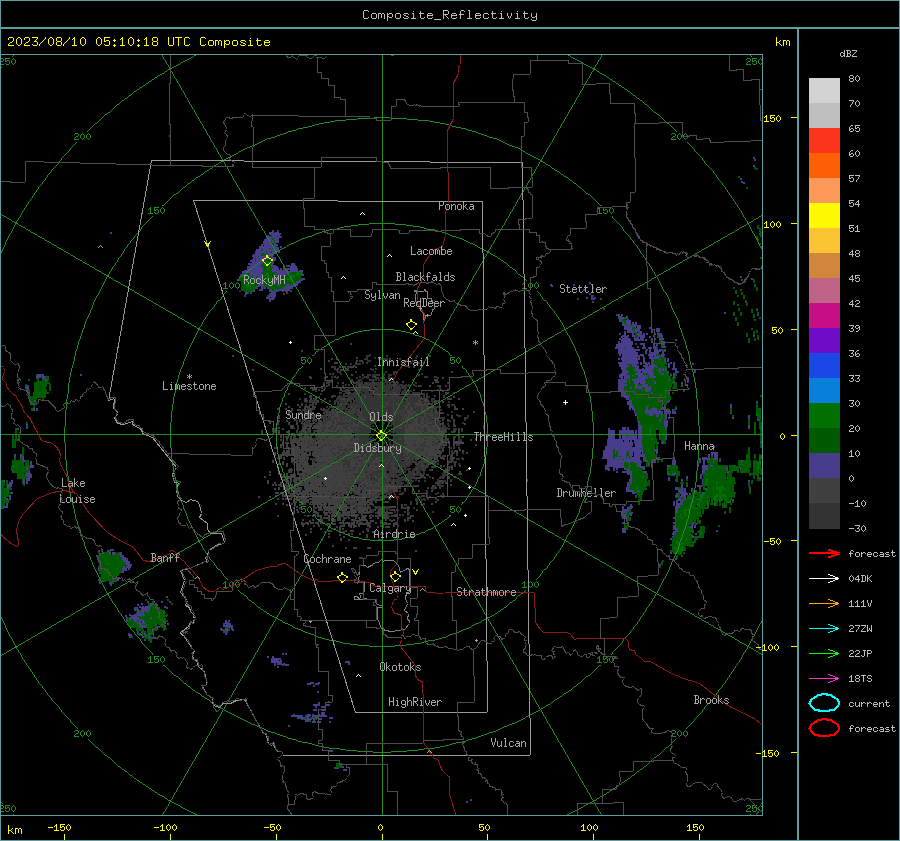Click the Cochrane town label
Image resolution: width=900 pixels, height=841 pixels.
point(327,559)
